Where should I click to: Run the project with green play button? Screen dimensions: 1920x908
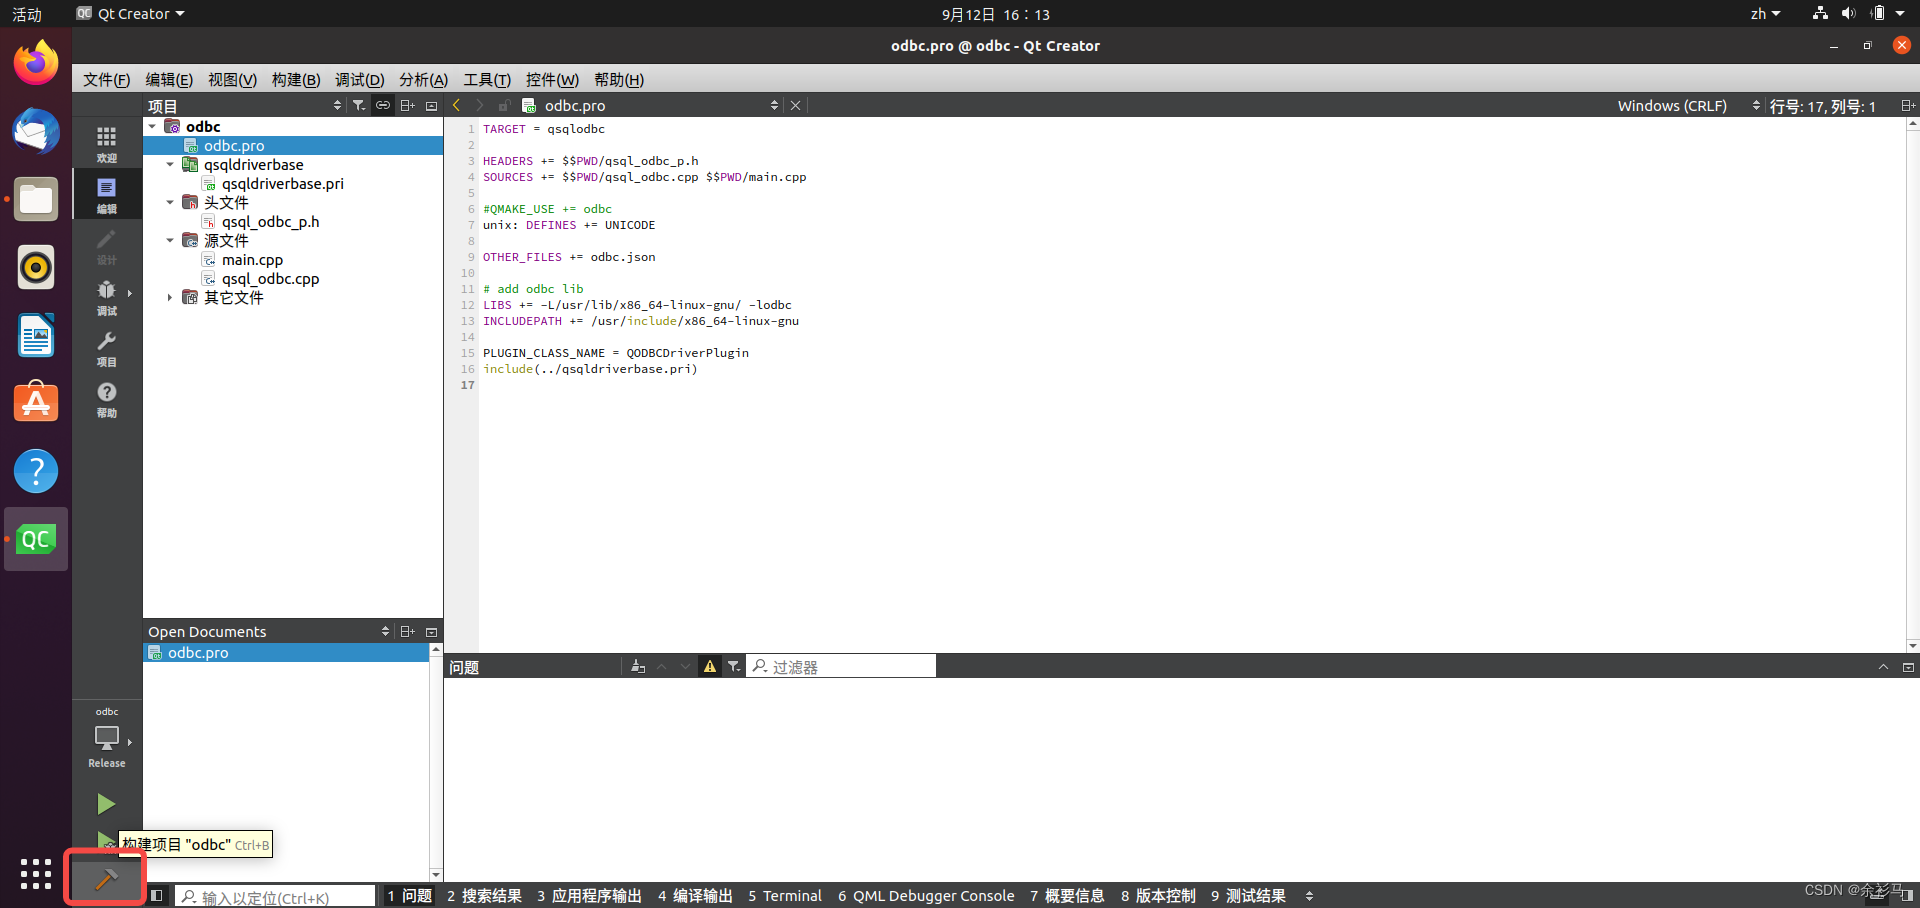pyautogui.click(x=106, y=804)
